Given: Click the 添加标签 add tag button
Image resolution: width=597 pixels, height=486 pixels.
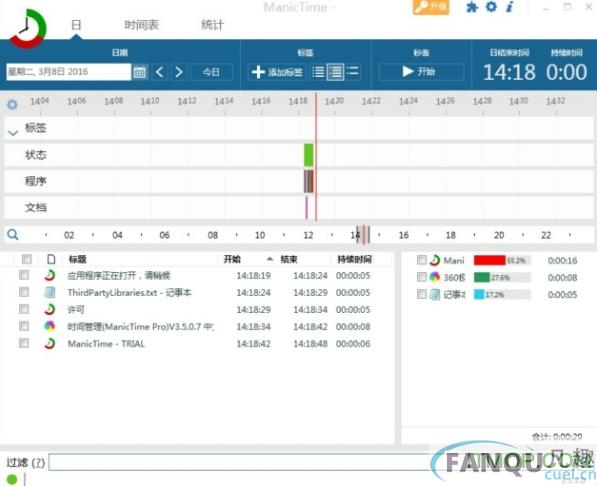Looking at the screenshot, I should pos(277,72).
